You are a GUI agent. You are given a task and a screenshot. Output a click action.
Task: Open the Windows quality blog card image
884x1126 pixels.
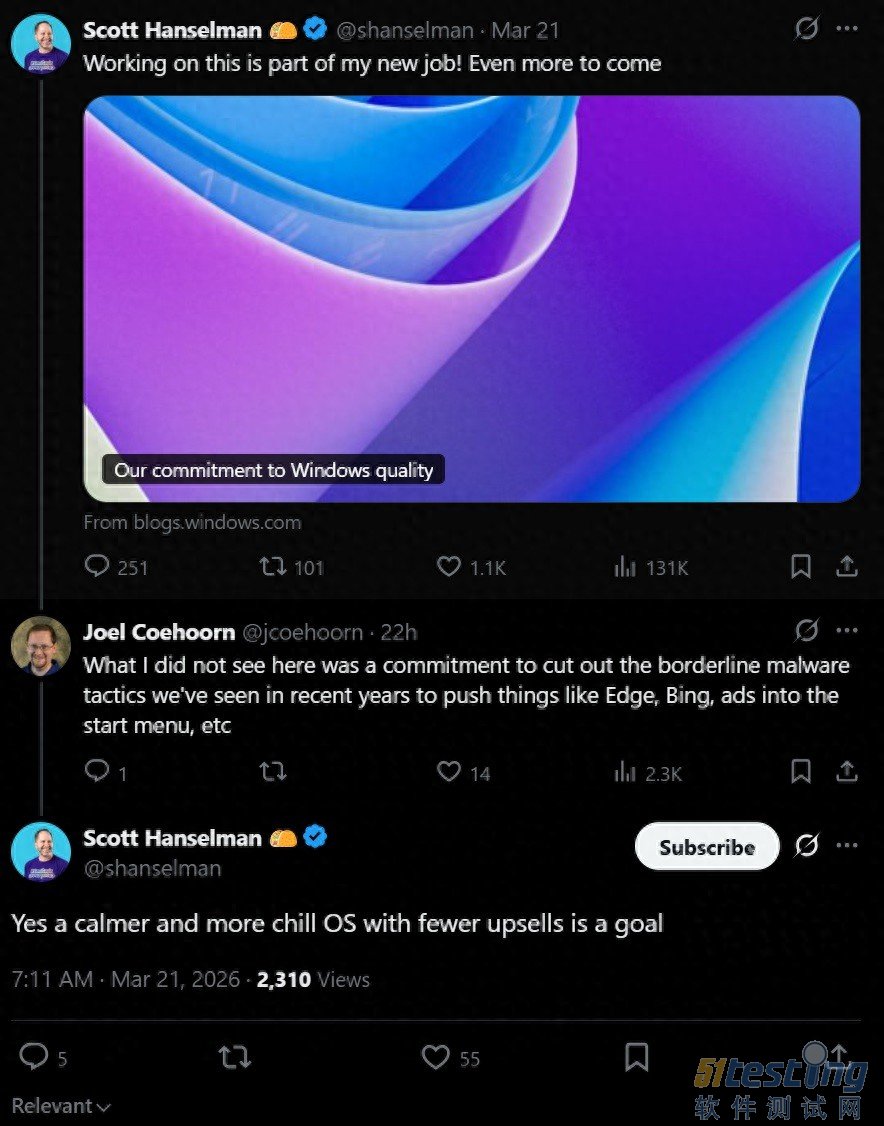471,298
